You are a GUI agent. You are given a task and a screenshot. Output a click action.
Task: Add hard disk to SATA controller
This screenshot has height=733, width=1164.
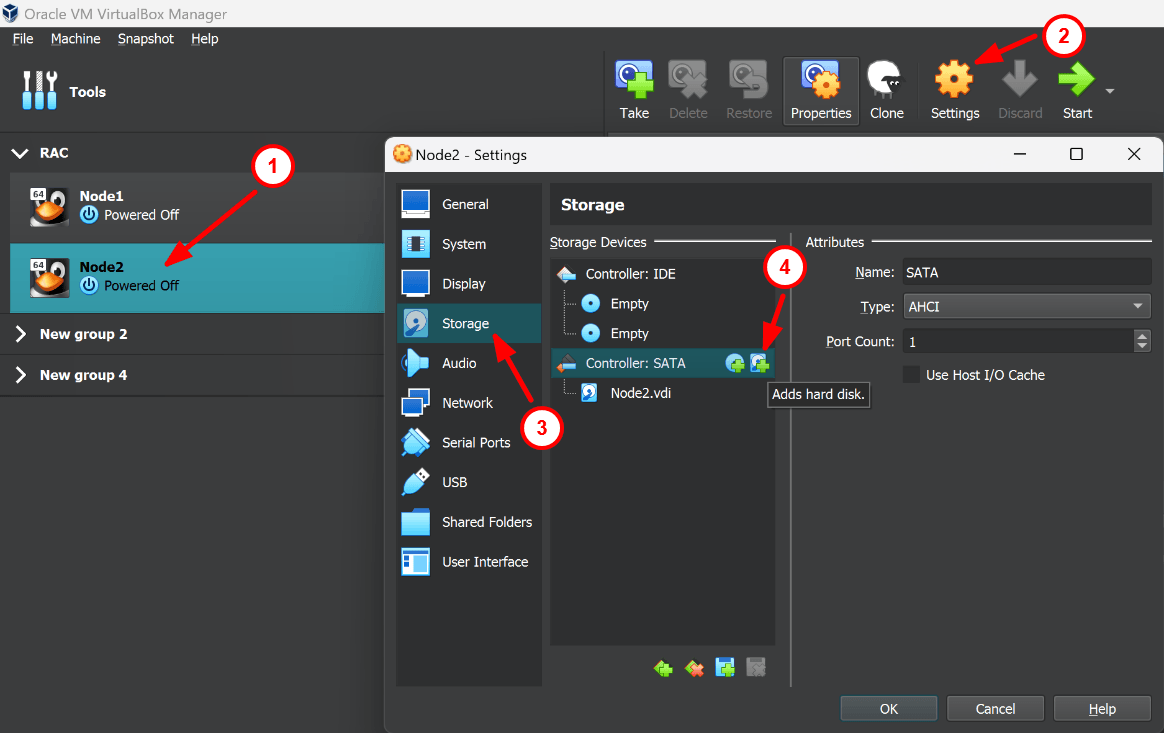[x=760, y=364]
